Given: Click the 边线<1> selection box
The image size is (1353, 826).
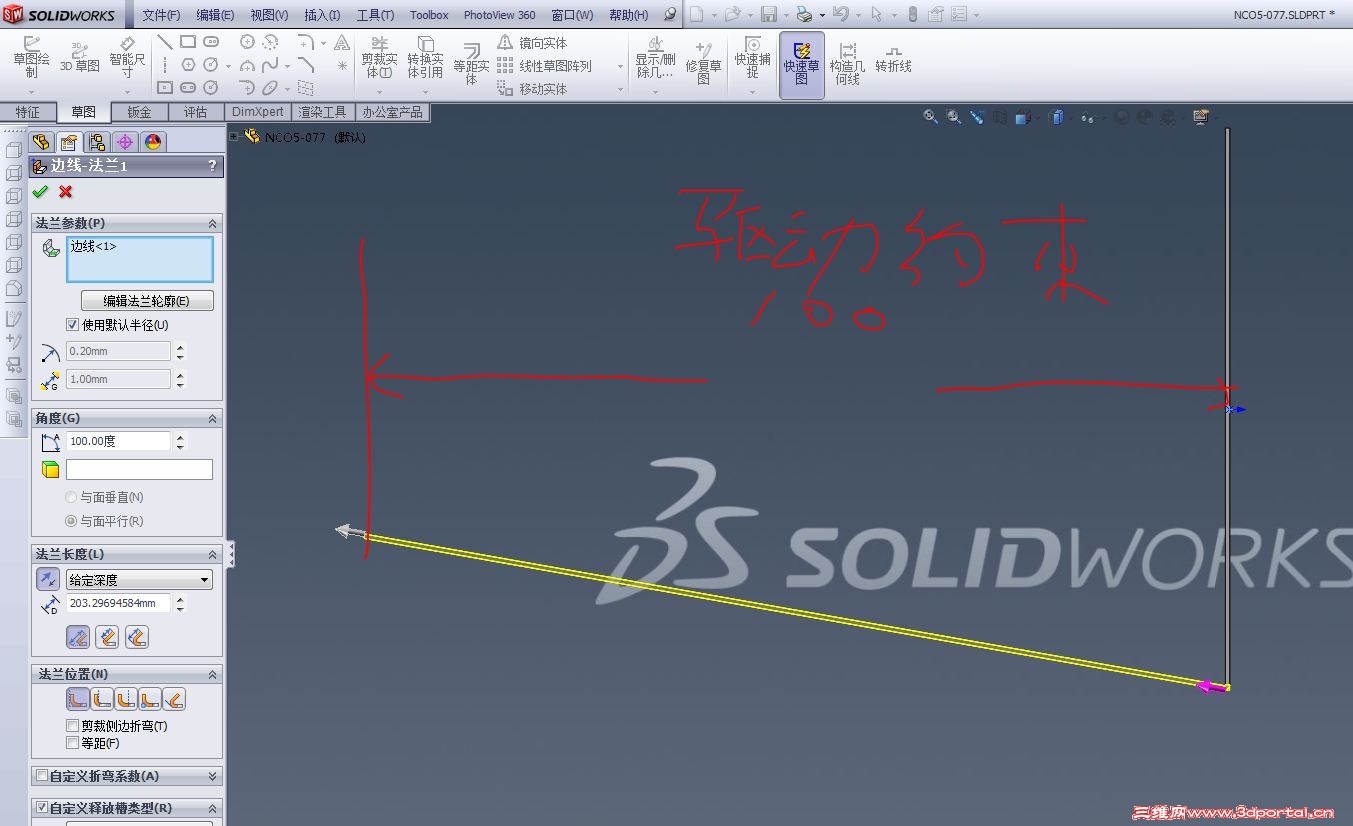Looking at the screenshot, I should tap(140, 259).
